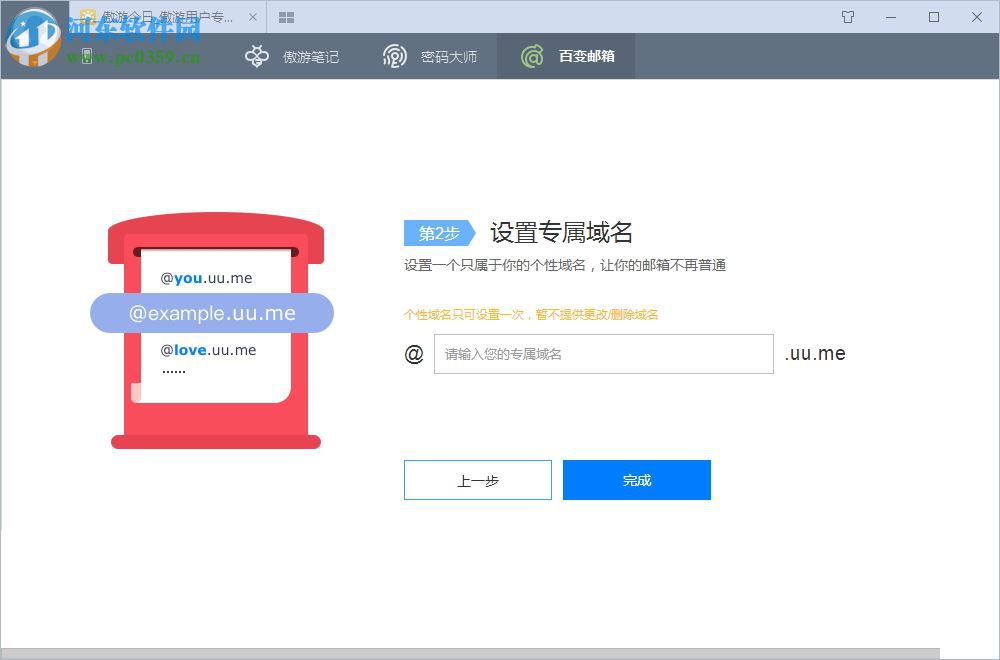Open the skin/theme T-shirt icon
Viewport: 1000px width, 660px height.
[847, 17]
